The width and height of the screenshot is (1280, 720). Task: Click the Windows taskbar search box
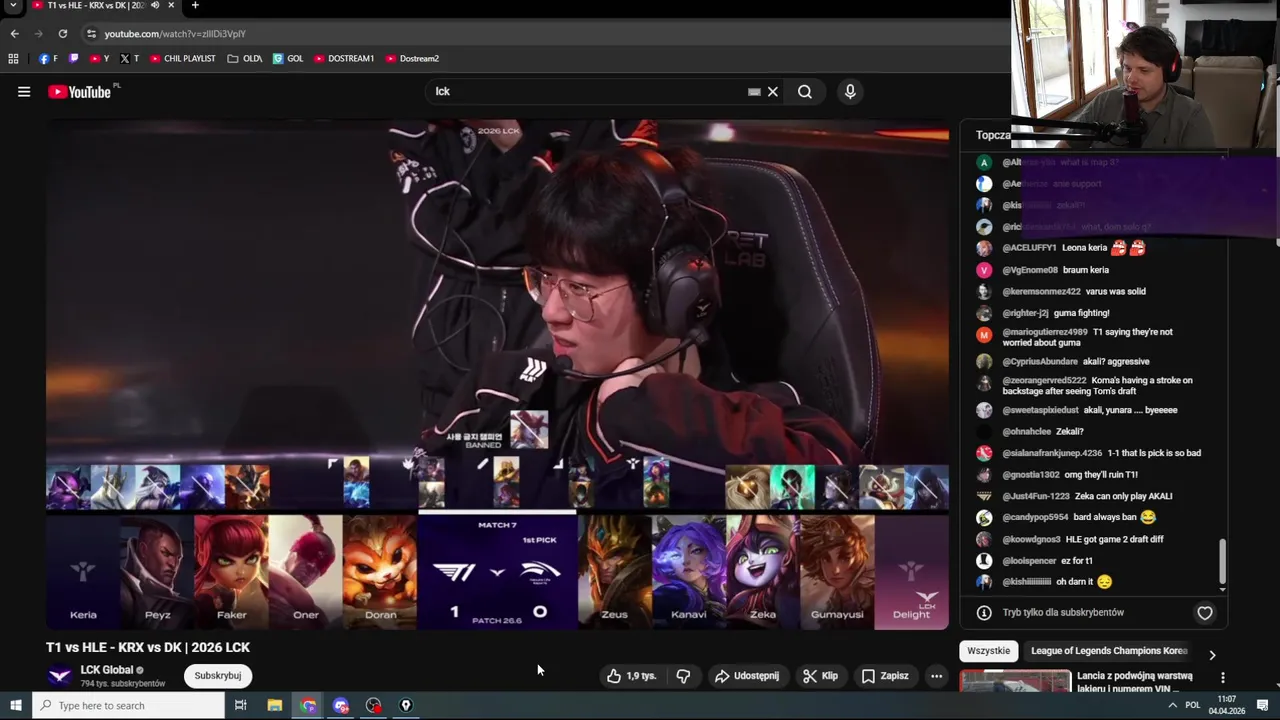[x=130, y=706]
